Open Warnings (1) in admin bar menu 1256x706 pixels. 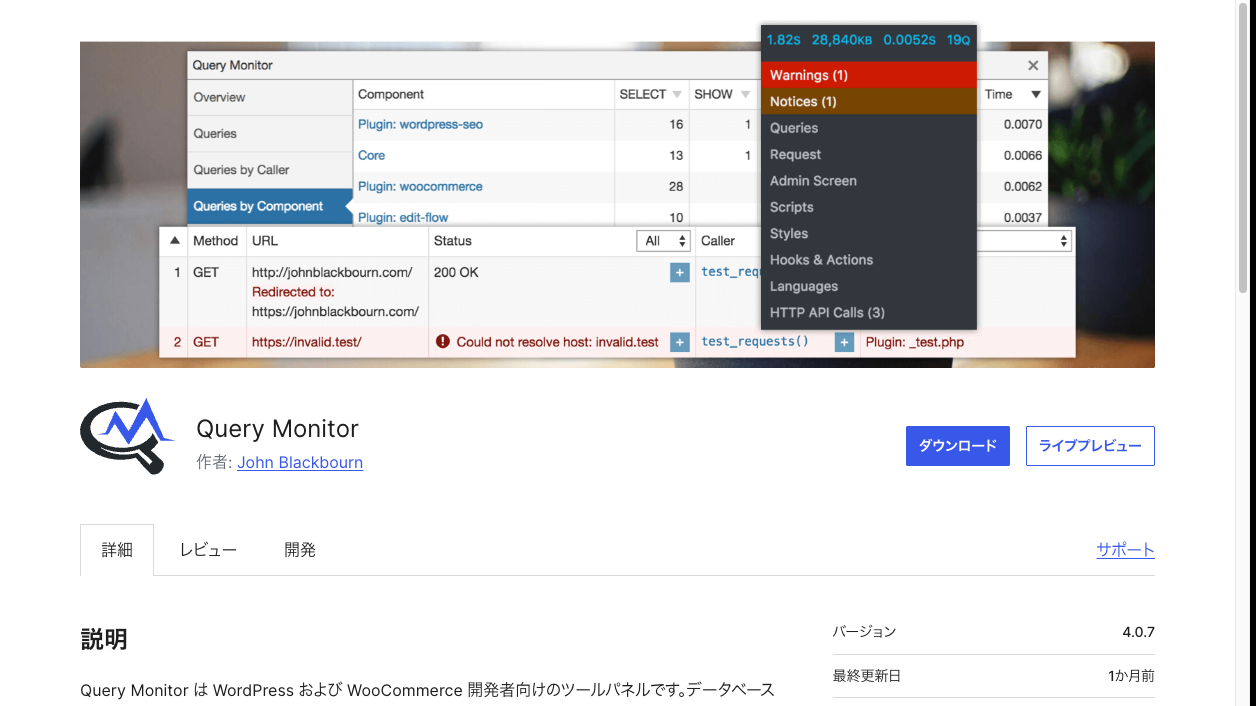868,75
